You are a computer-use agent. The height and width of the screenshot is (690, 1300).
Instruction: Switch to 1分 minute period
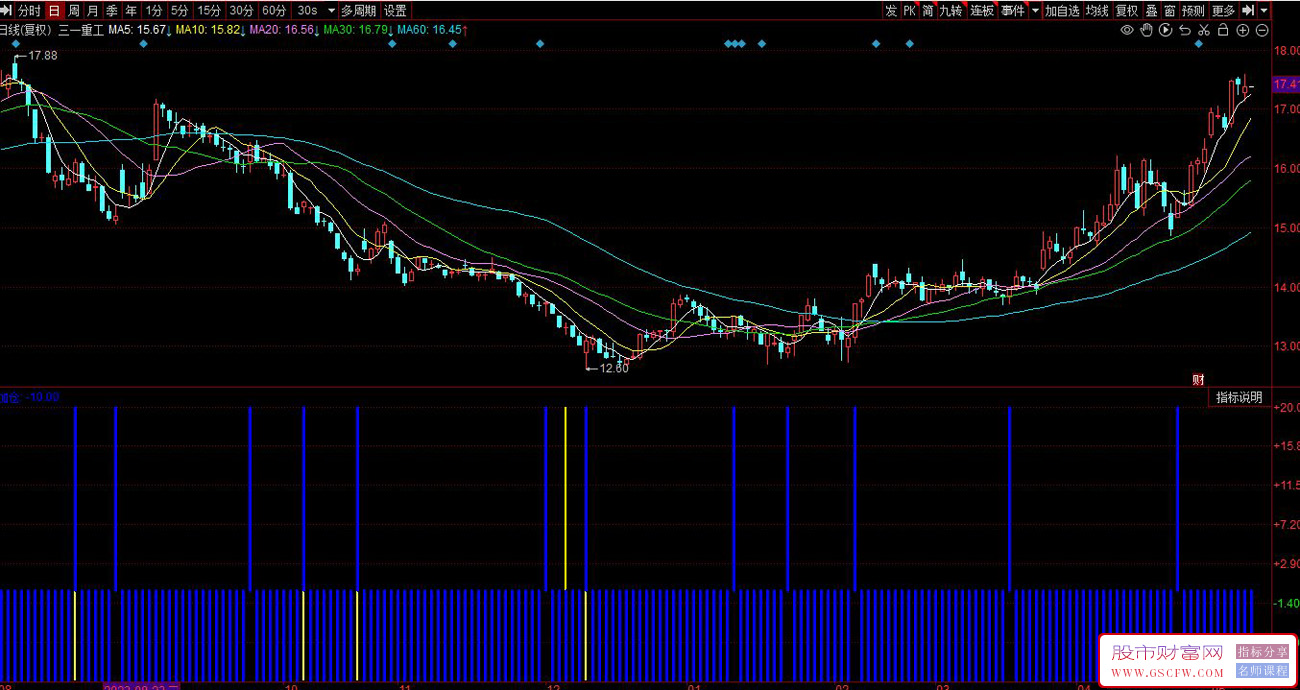click(x=153, y=10)
